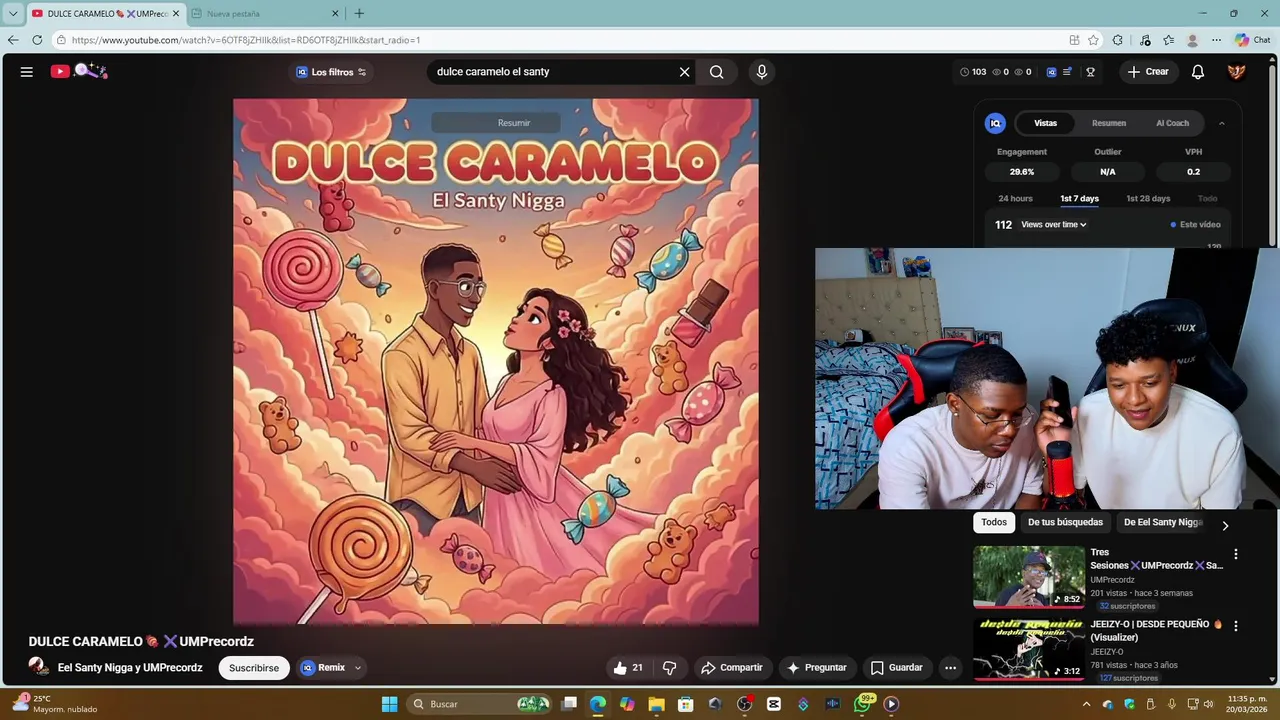Share the video with Compartir

(732, 668)
